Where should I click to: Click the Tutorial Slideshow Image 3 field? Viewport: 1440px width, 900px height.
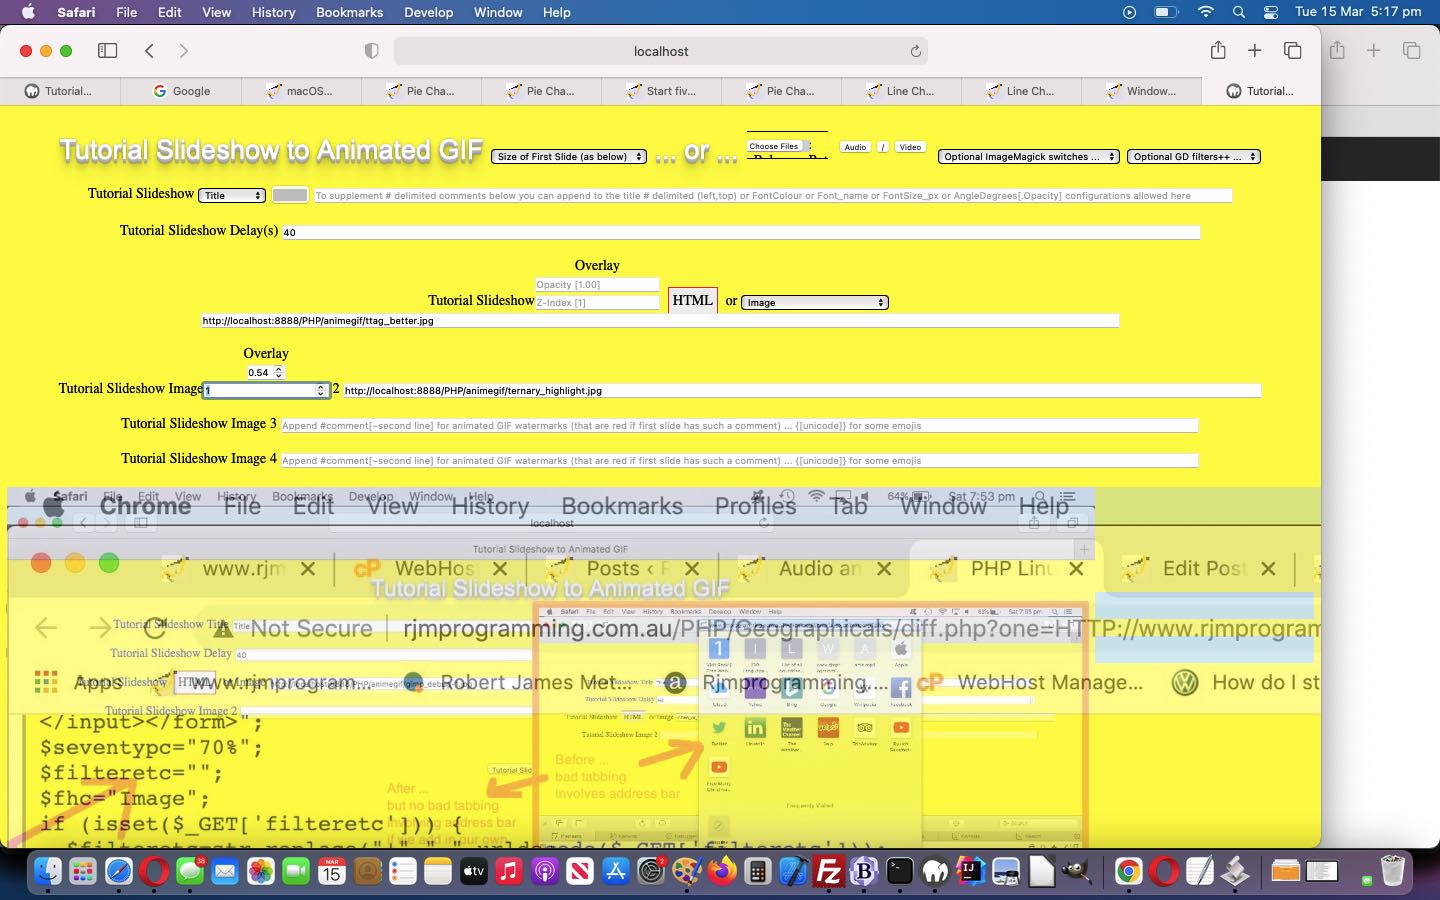tap(739, 425)
